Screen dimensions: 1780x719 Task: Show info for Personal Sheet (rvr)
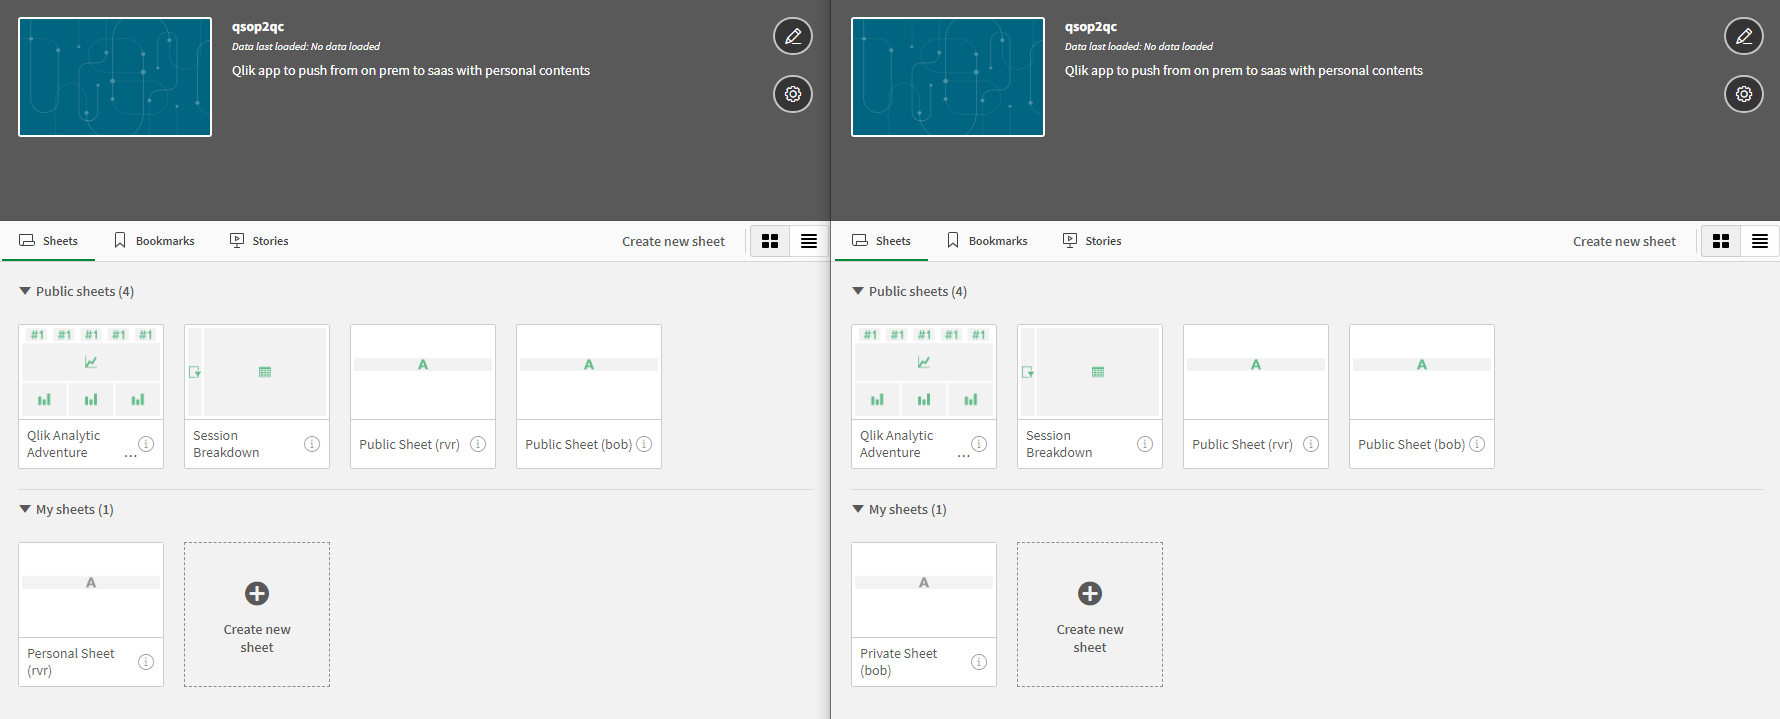click(x=146, y=662)
